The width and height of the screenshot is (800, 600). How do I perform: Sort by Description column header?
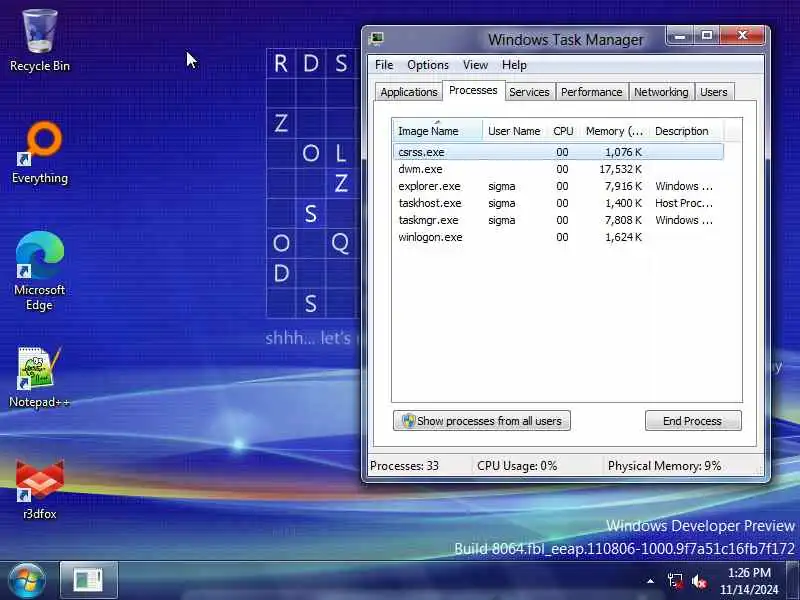click(686, 131)
